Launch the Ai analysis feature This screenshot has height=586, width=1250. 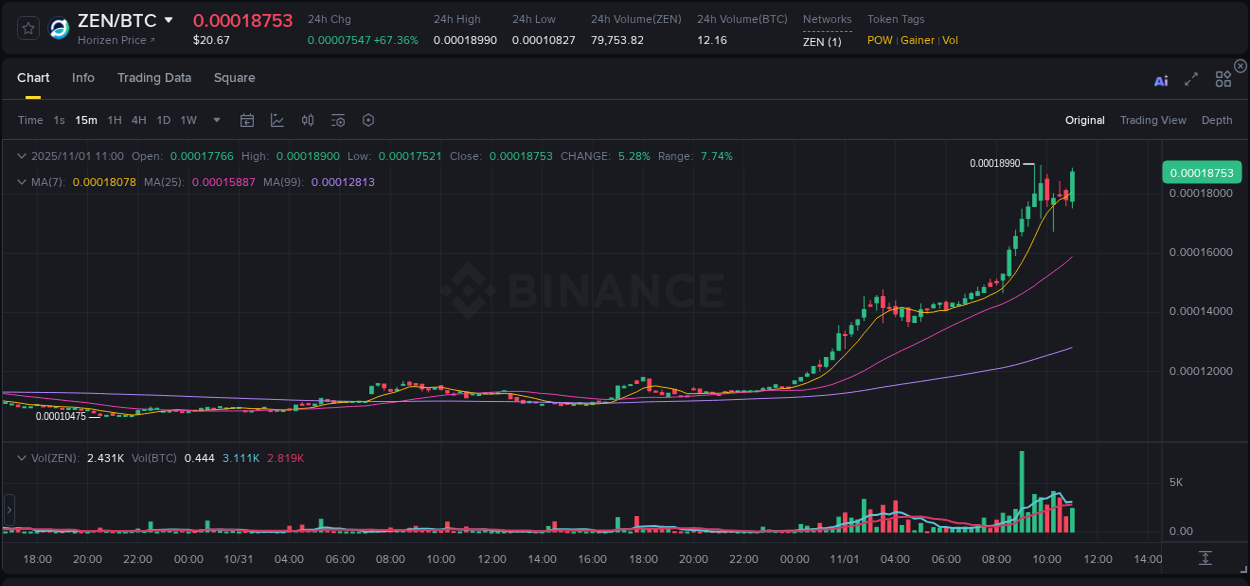tap(1160, 80)
